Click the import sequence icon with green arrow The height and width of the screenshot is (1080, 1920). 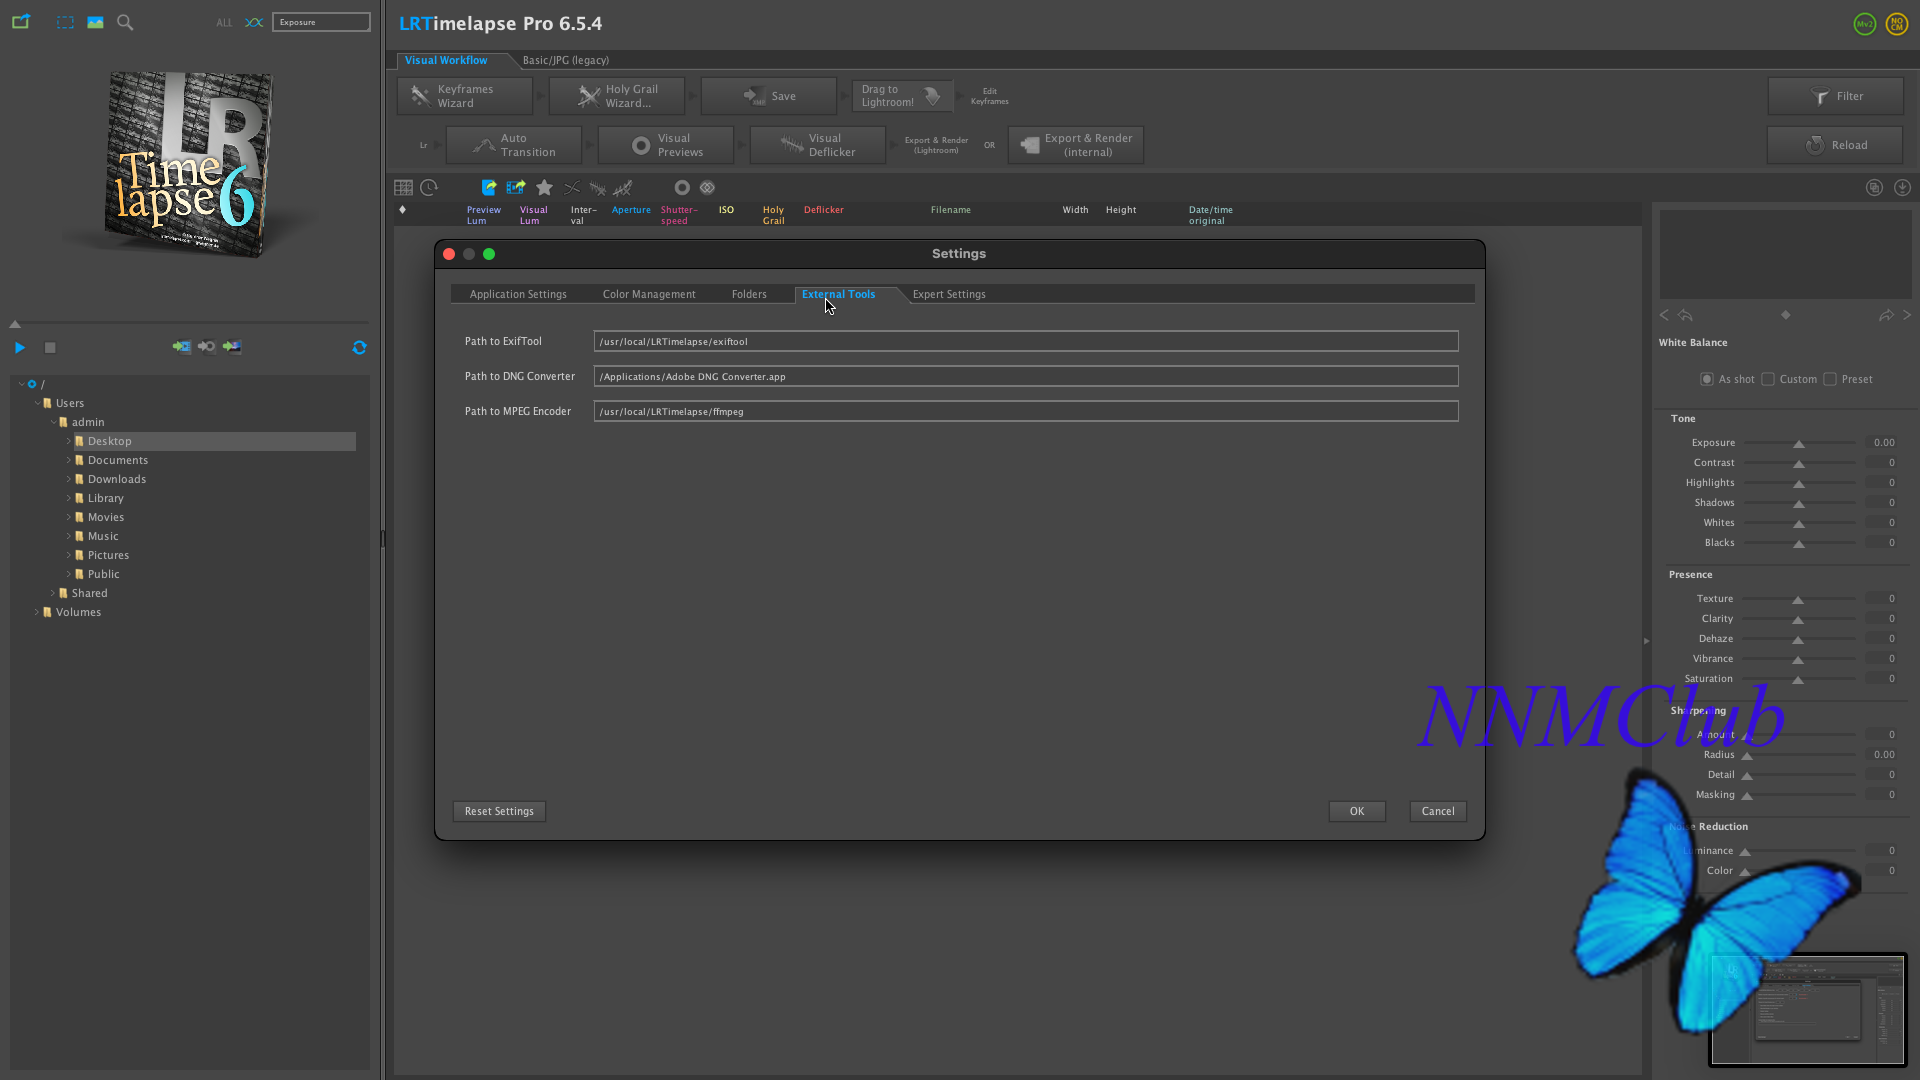(x=181, y=347)
